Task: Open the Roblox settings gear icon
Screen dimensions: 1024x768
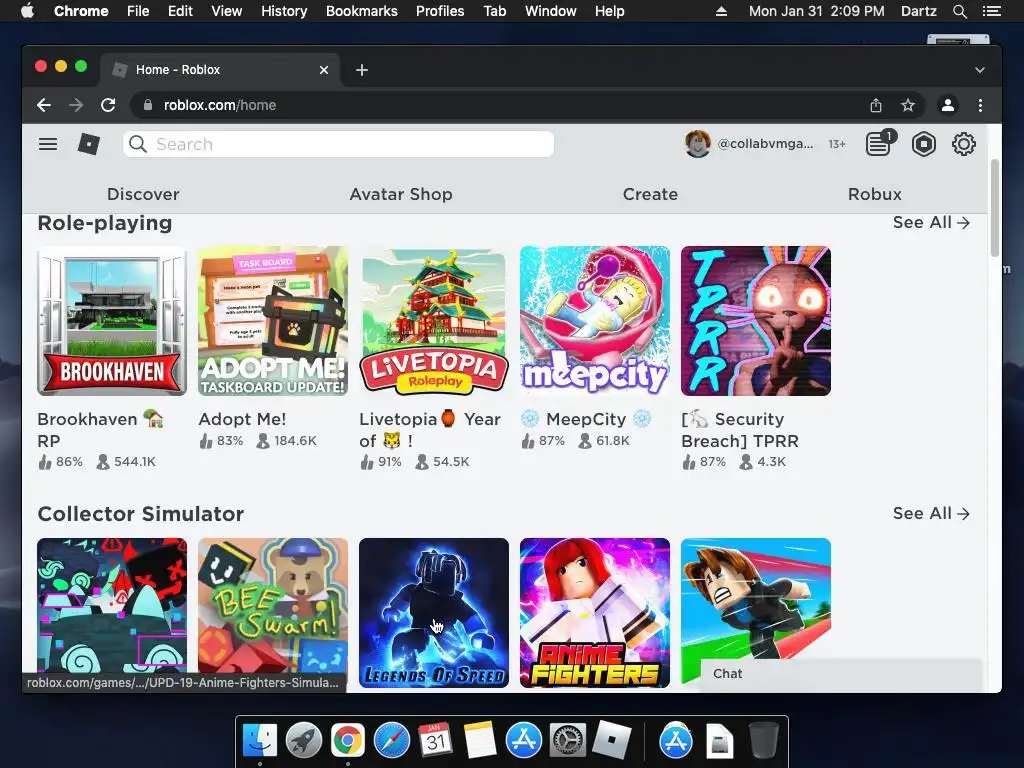Action: click(963, 144)
